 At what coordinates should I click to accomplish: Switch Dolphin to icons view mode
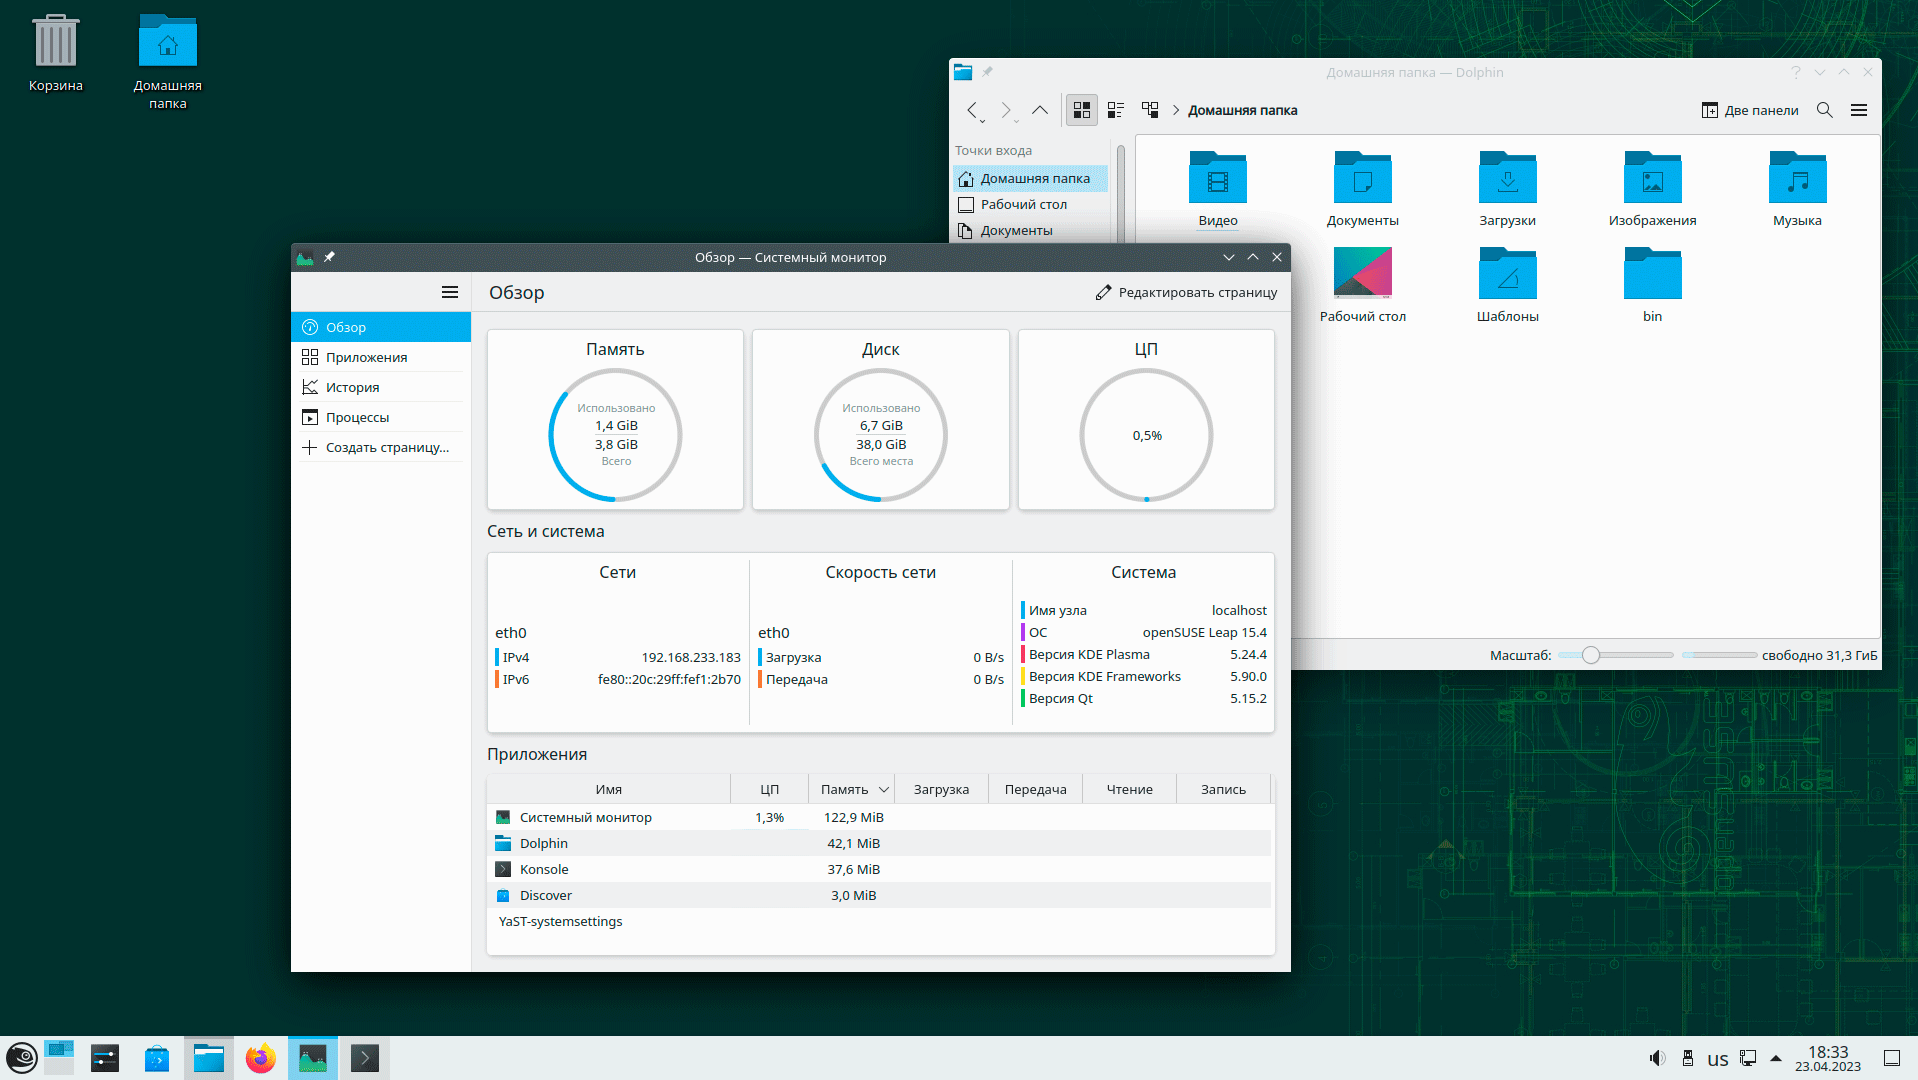pos(1081,110)
